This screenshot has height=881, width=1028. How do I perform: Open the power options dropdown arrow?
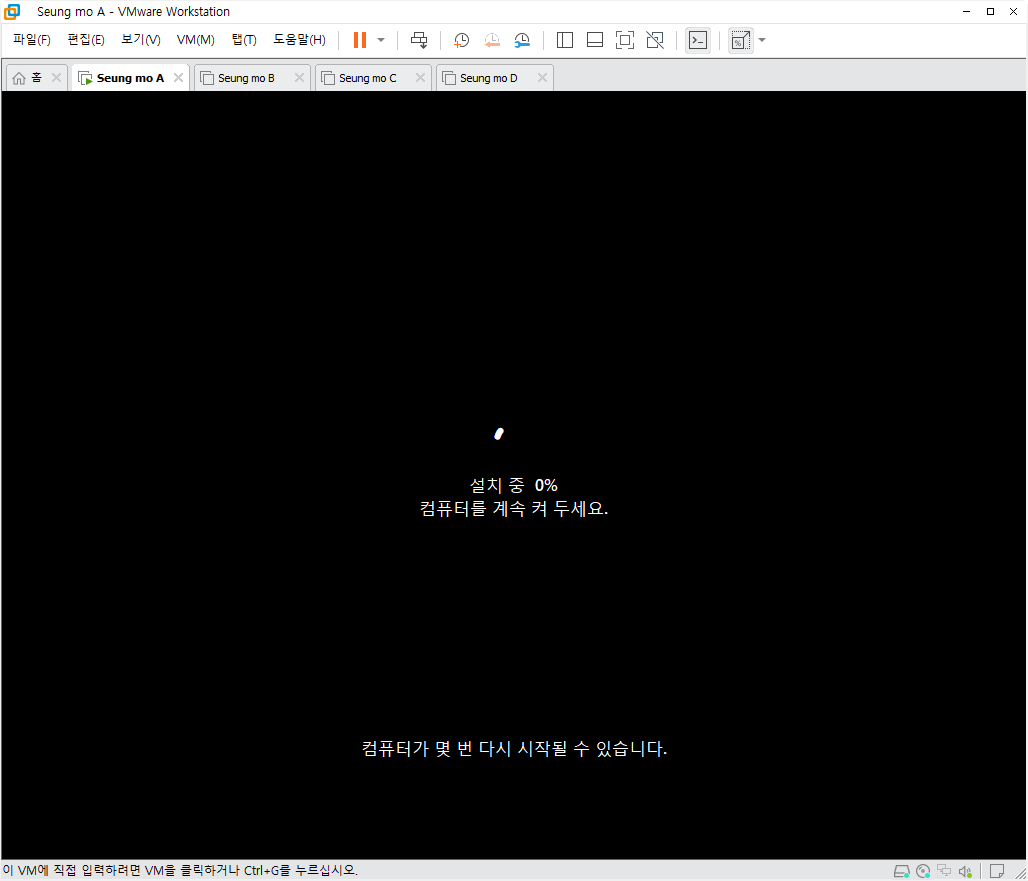coord(381,40)
